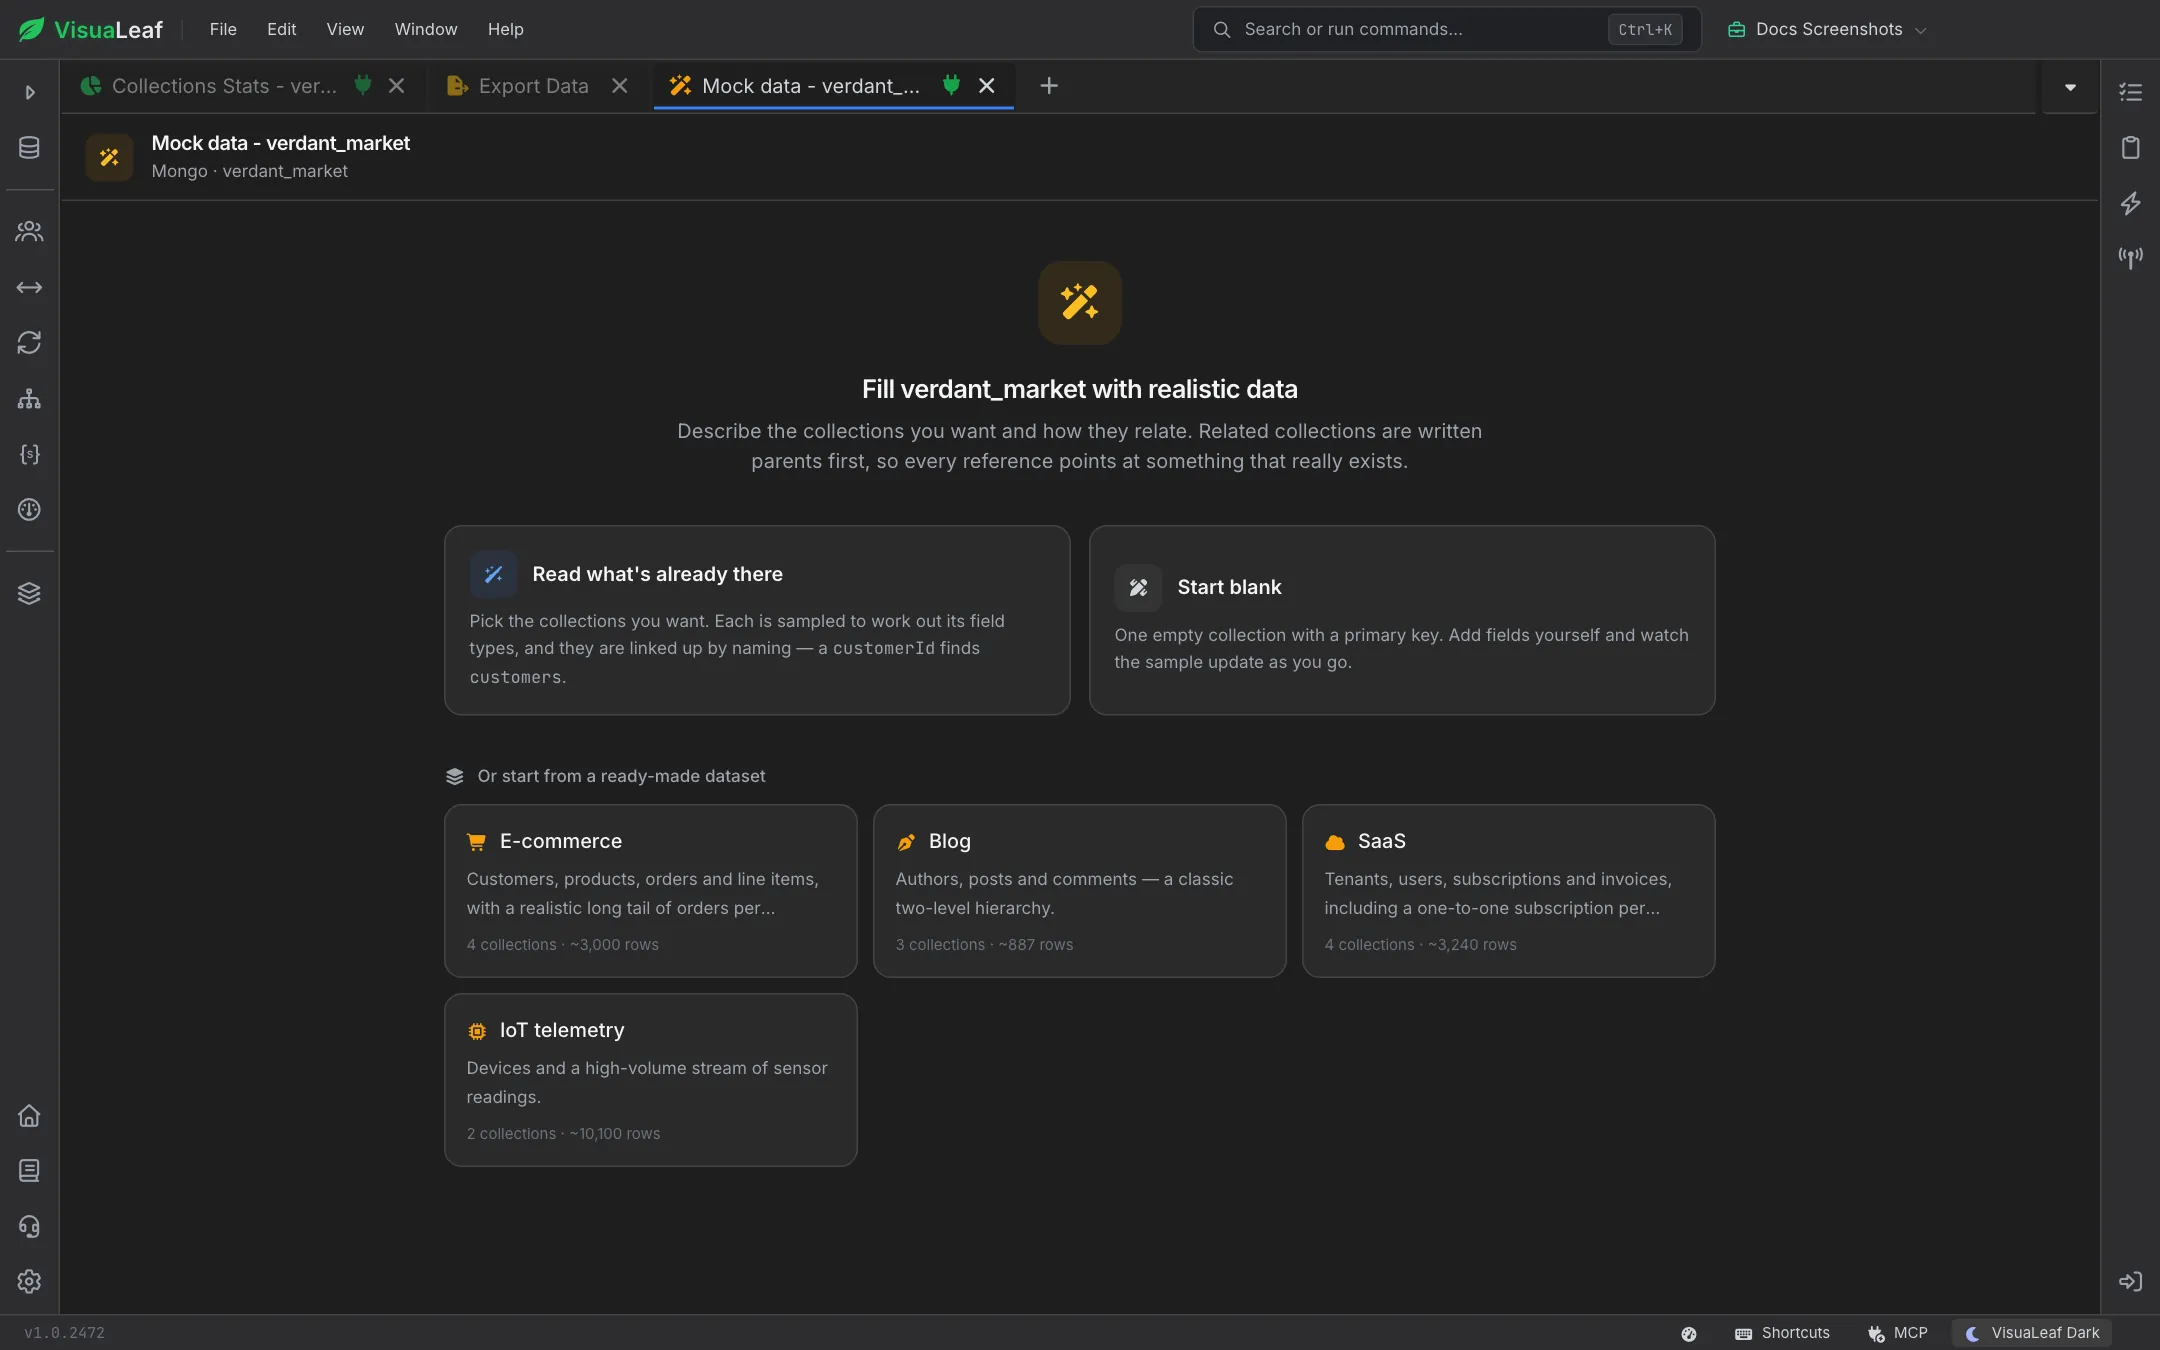Choose the Read what's already there card

tap(757, 620)
